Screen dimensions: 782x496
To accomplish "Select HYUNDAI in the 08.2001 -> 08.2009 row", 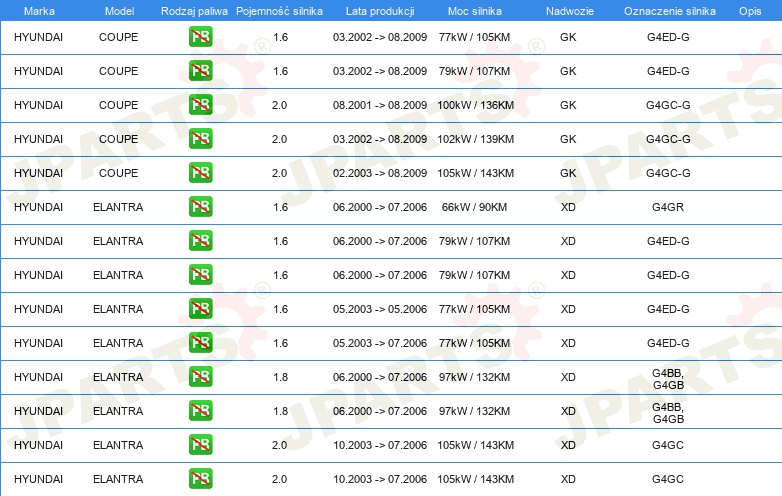I will click(x=38, y=105).
